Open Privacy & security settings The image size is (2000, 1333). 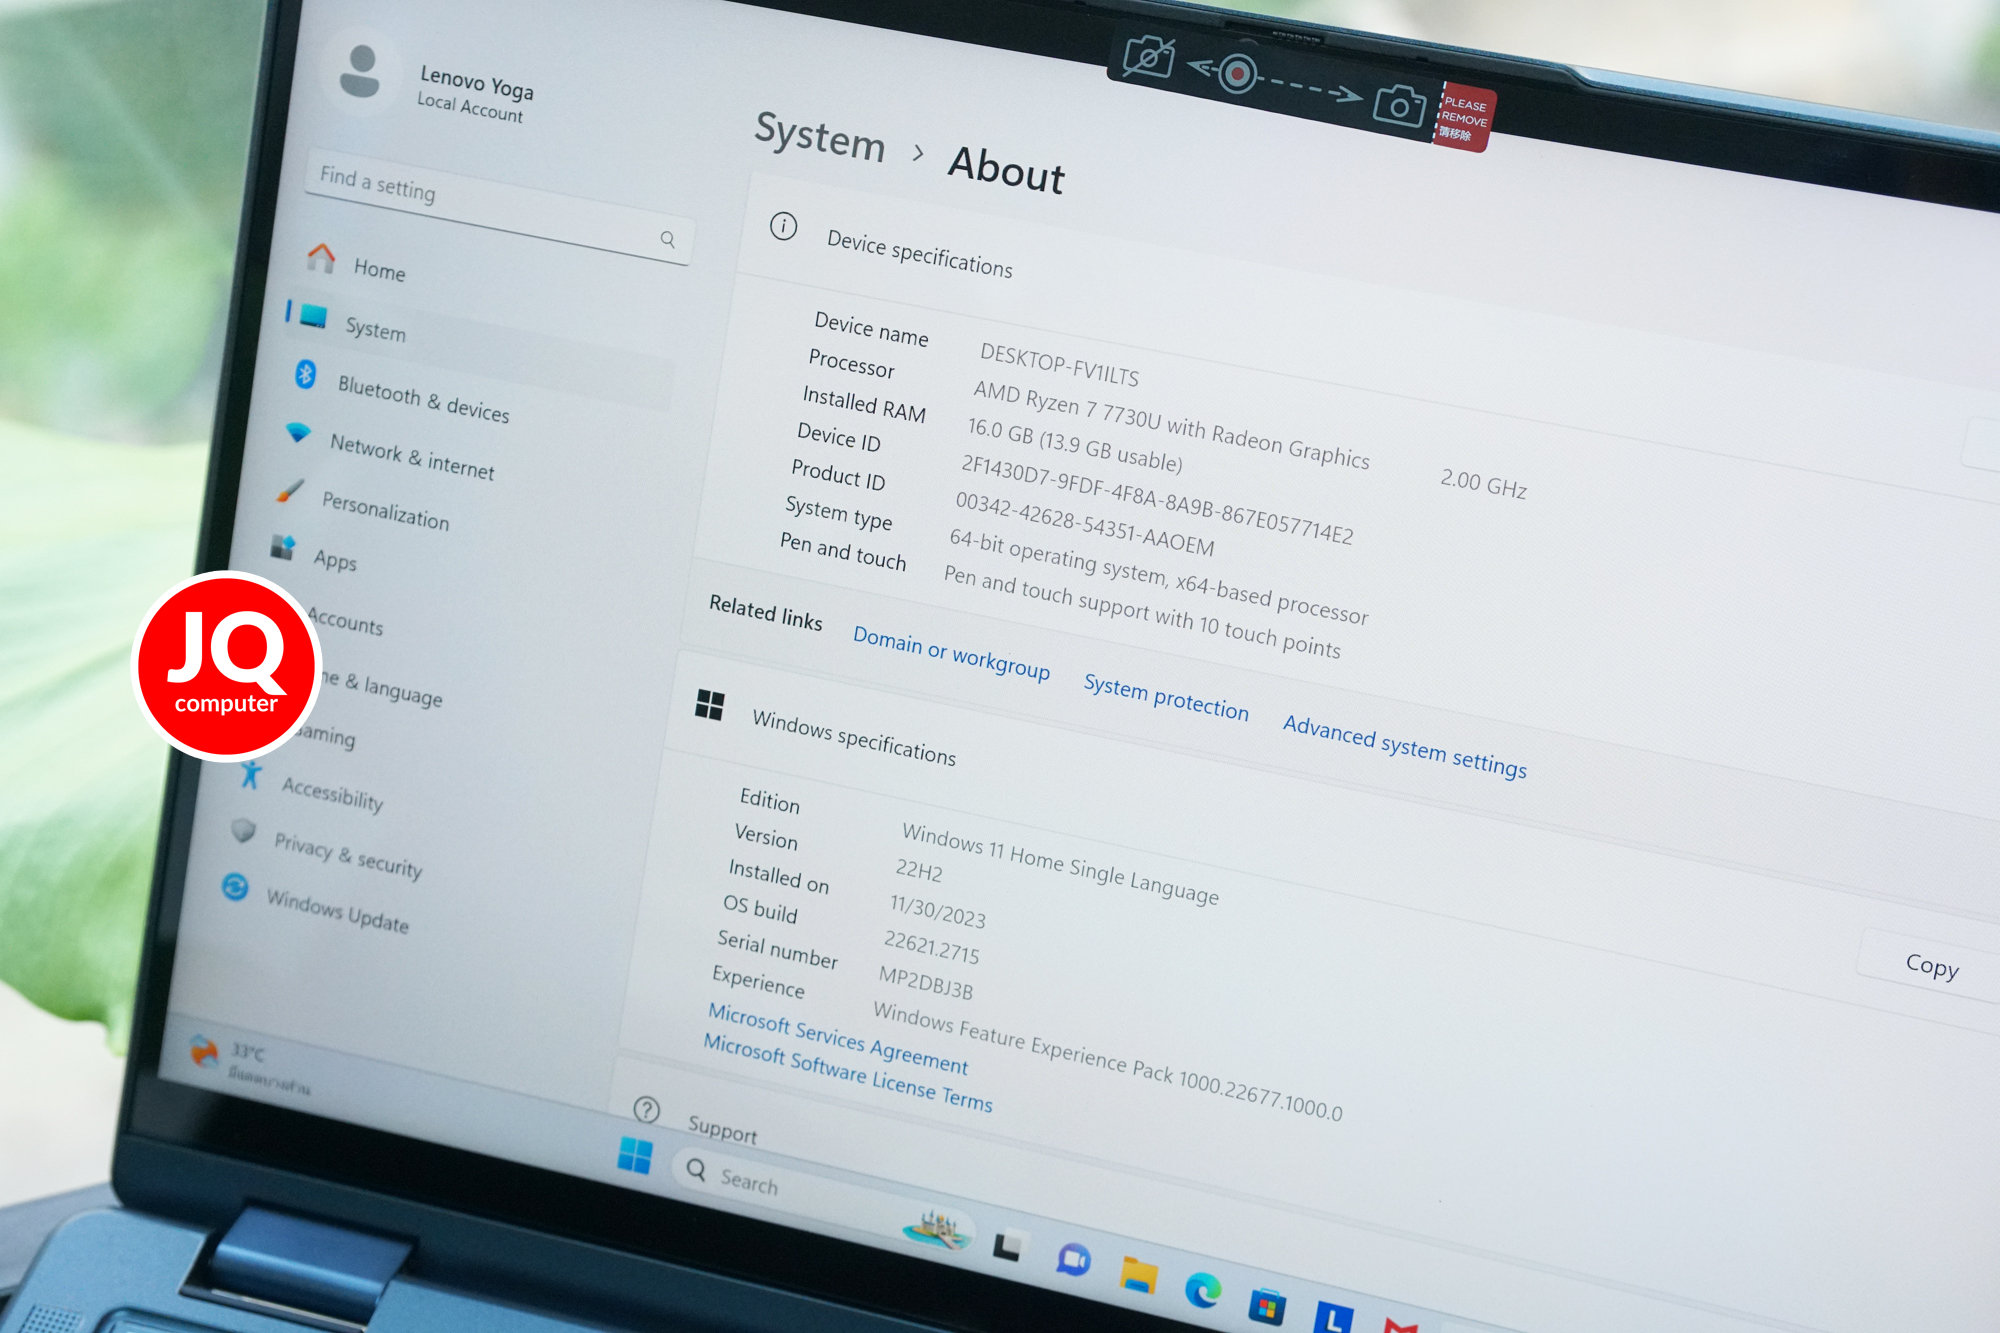point(348,854)
